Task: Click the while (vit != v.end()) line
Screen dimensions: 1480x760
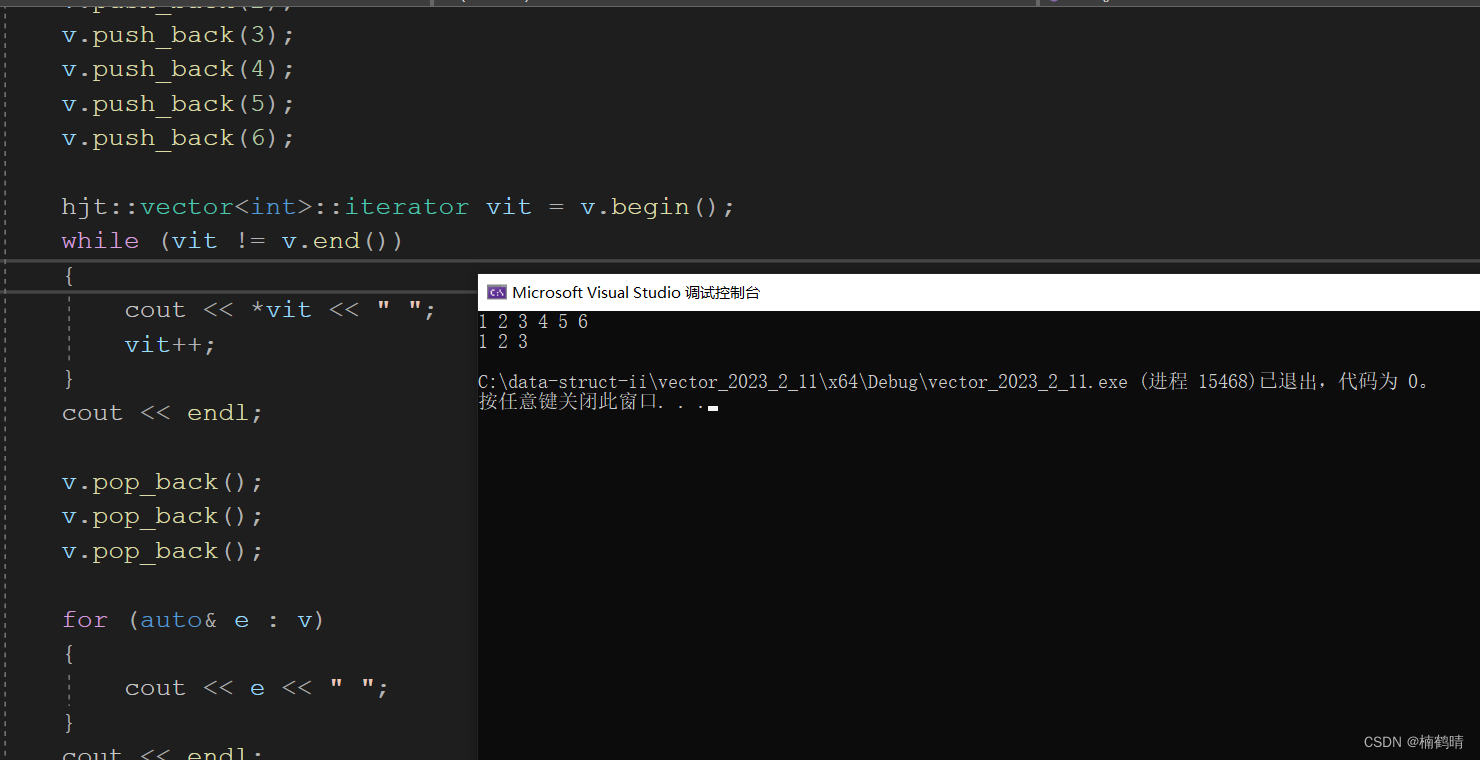Action: click(x=232, y=241)
